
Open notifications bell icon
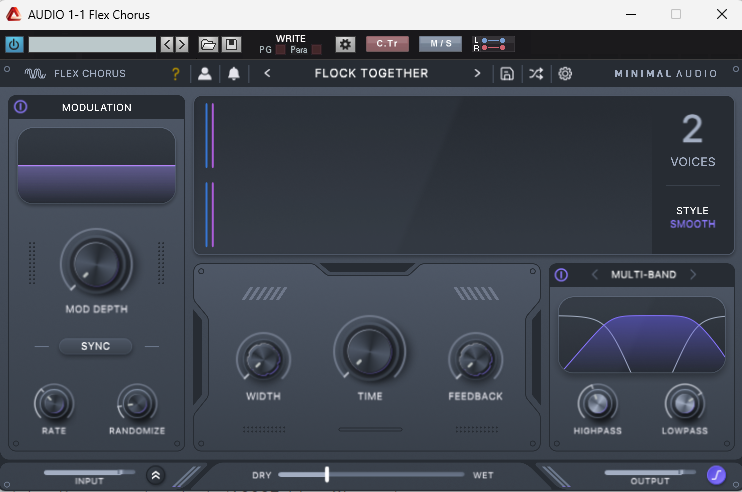pos(234,73)
